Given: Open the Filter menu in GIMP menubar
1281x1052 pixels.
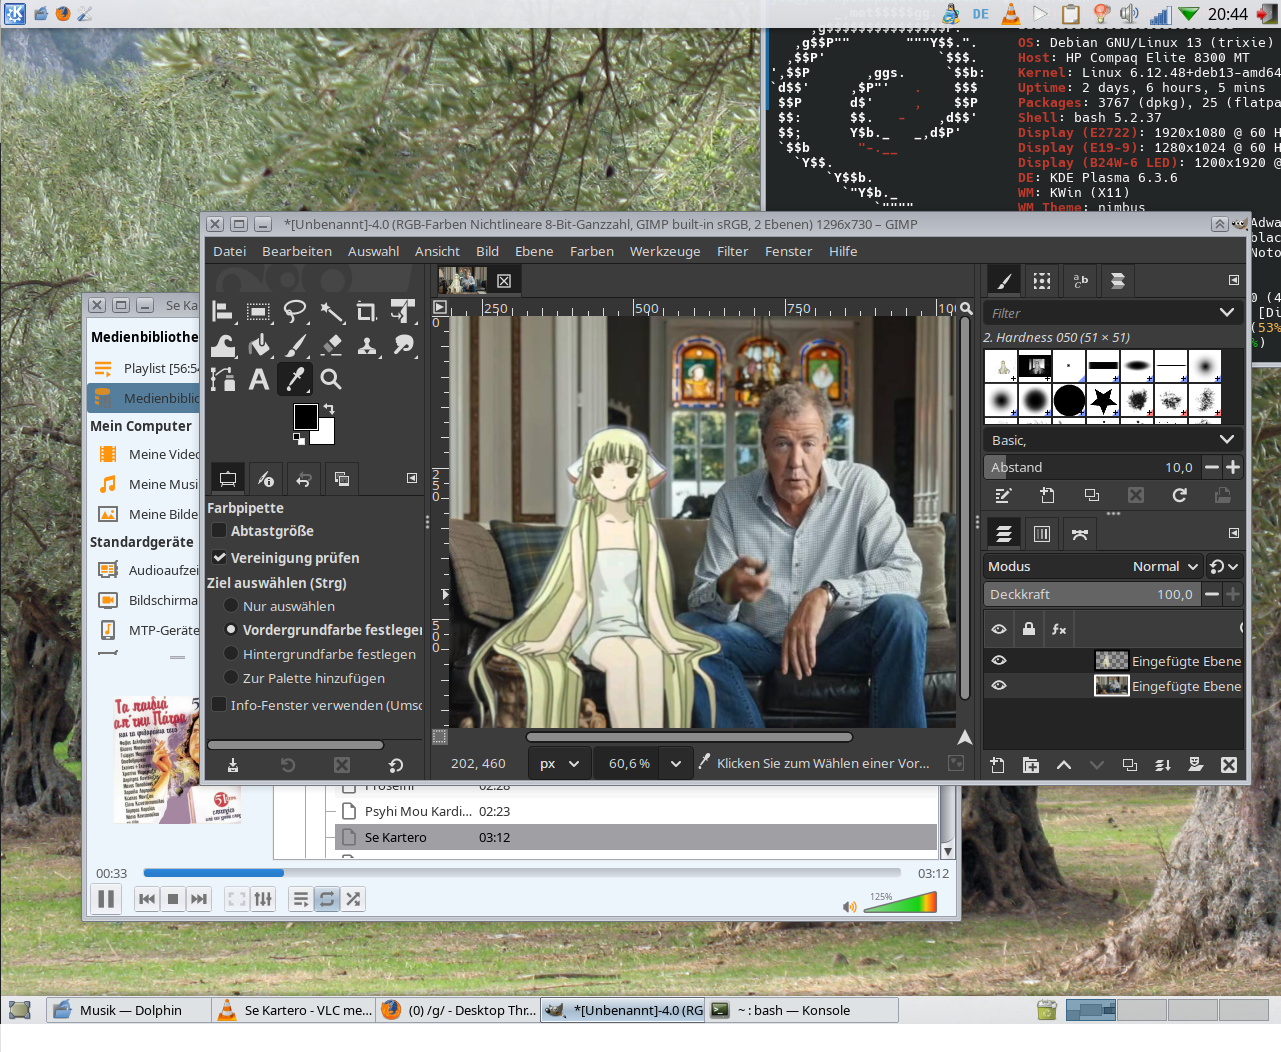Looking at the screenshot, I should [732, 251].
